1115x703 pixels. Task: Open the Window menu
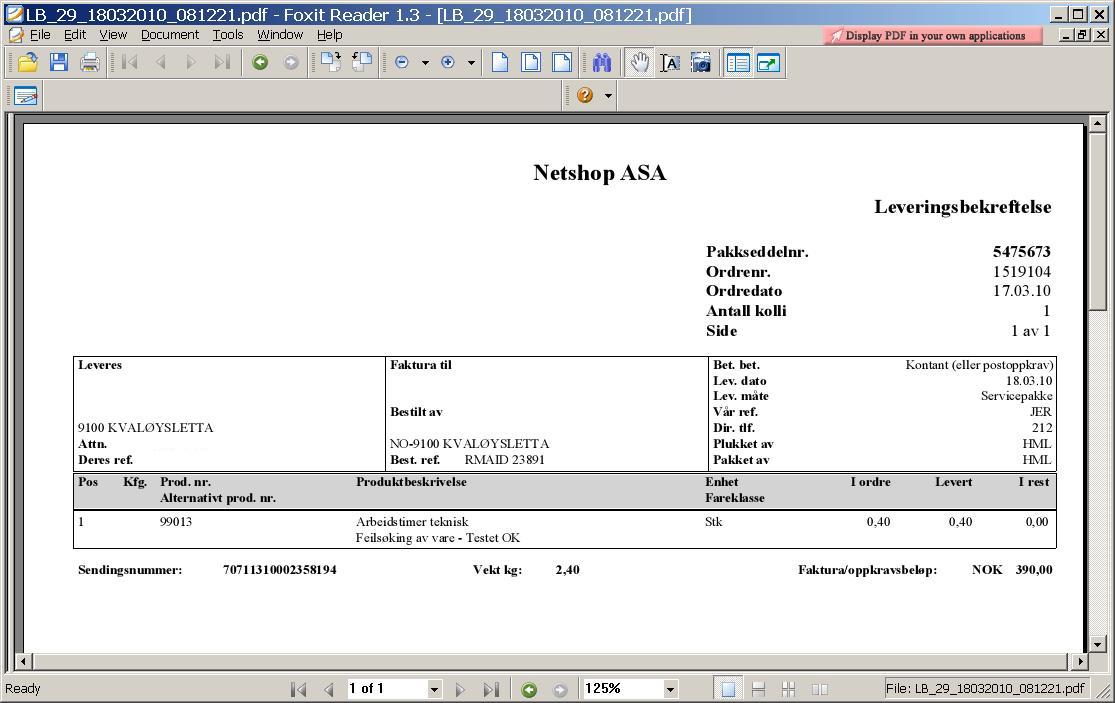point(279,34)
